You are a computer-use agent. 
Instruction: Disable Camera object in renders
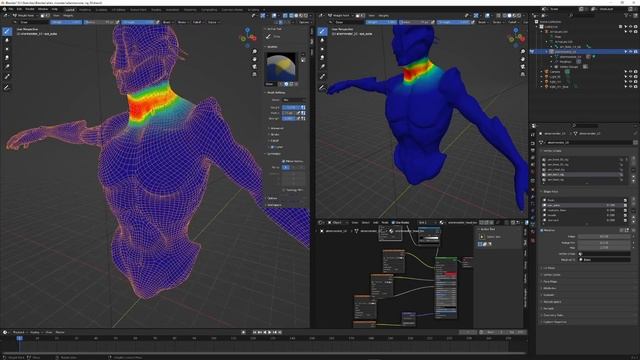636,72
